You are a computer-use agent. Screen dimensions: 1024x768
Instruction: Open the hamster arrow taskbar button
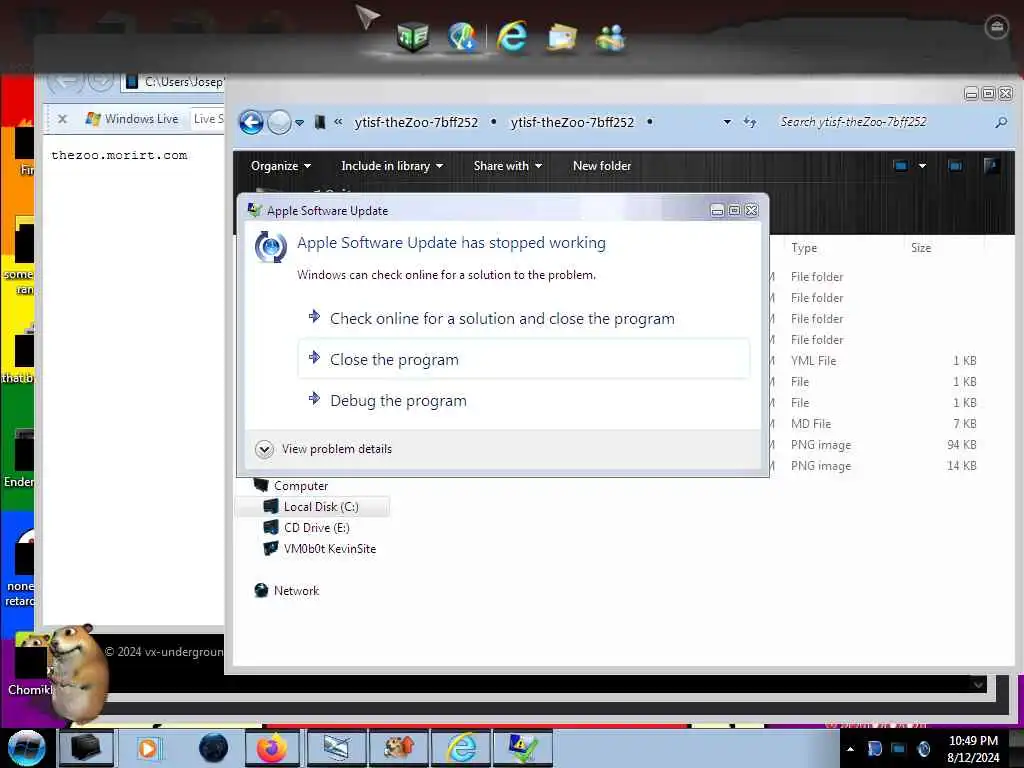(x=398, y=748)
